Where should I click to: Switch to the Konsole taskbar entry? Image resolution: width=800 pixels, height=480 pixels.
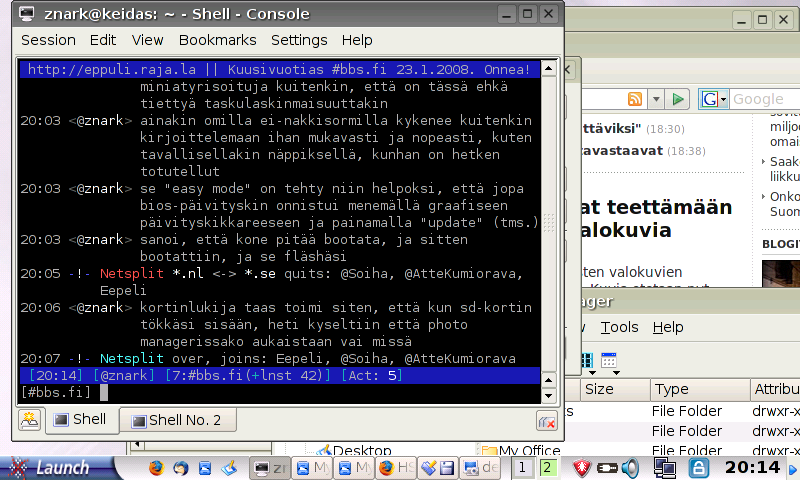point(270,468)
